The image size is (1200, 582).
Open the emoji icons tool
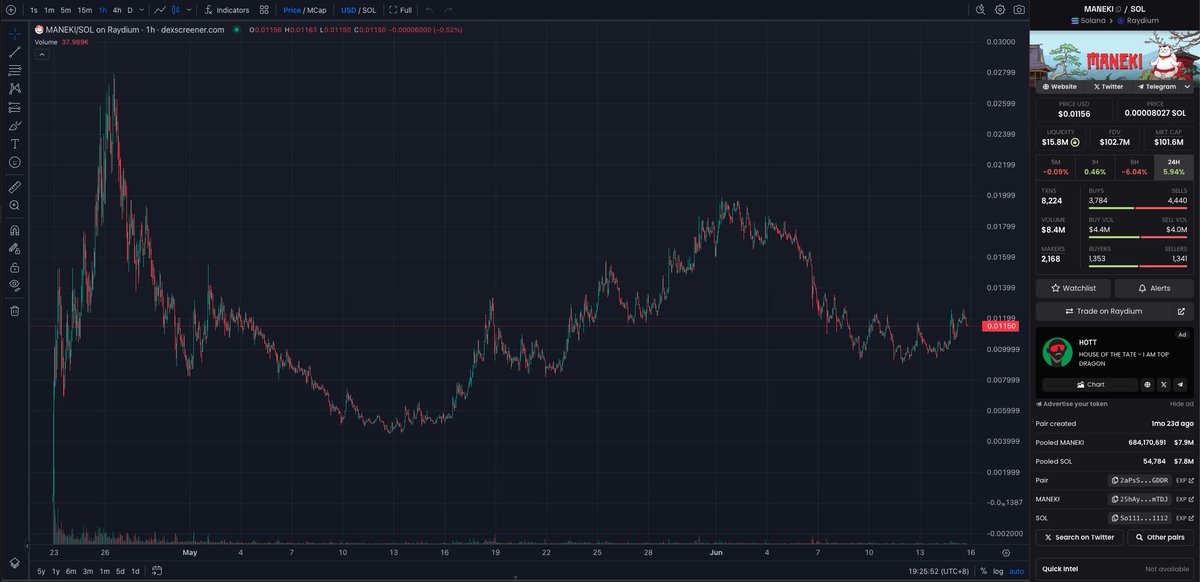(15, 162)
